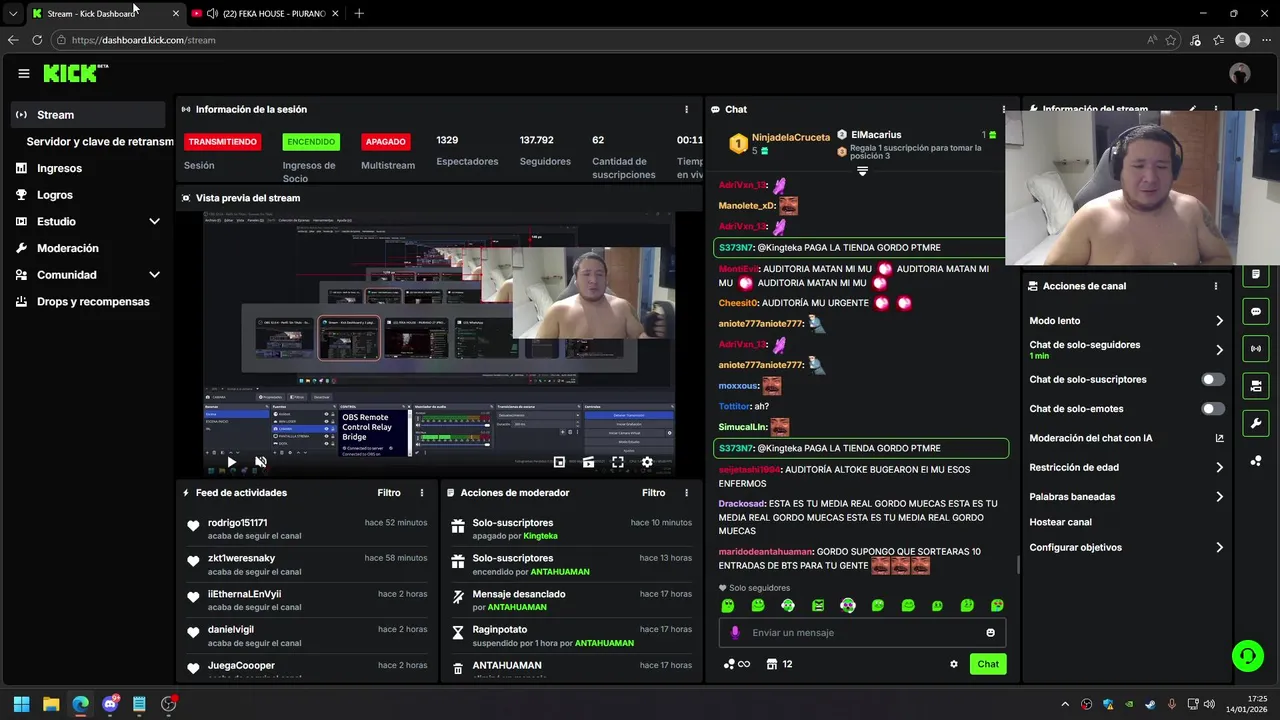Open stream preview settings gear
This screenshot has width=1280, height=720.
647,462
